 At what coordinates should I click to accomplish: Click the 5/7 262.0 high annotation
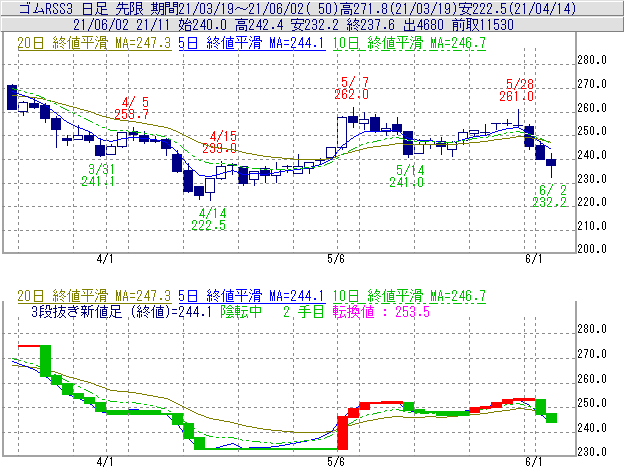(352, 88)
